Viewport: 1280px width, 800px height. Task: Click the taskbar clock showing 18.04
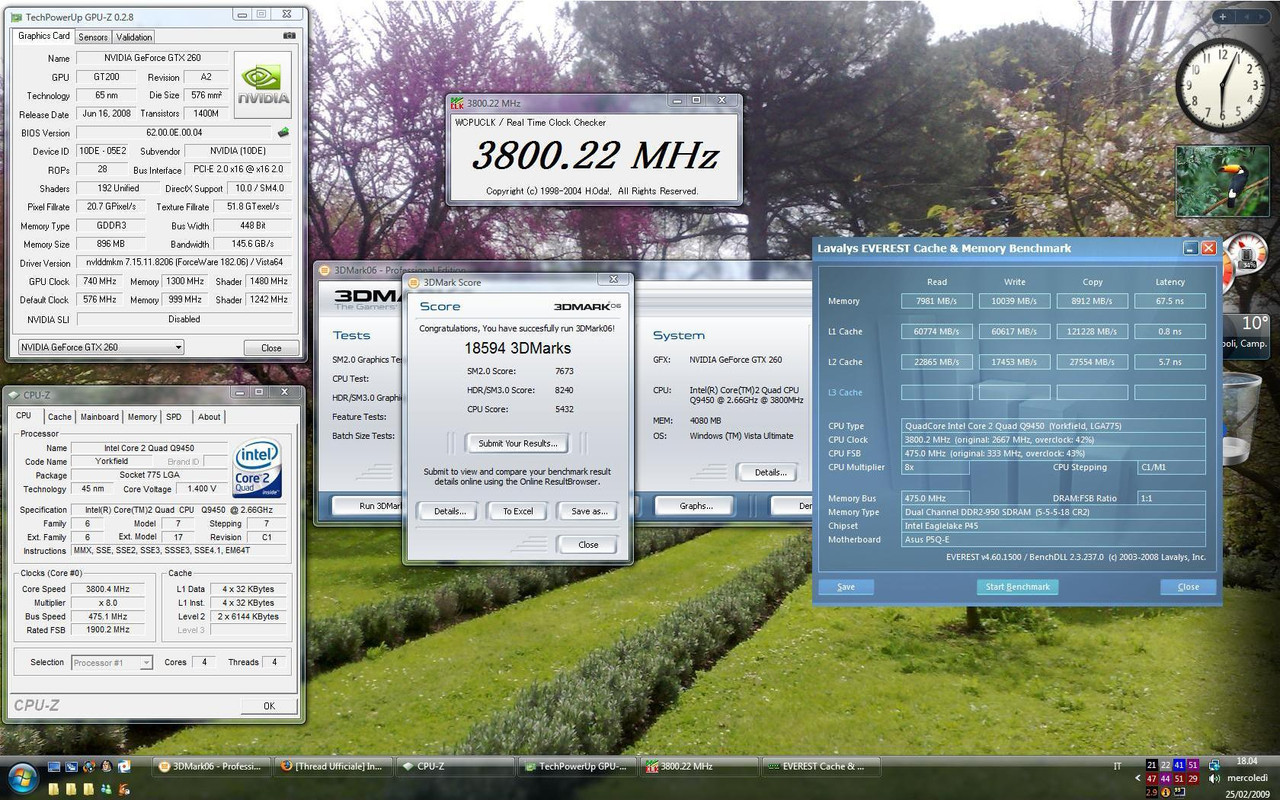coord(1247,761)
